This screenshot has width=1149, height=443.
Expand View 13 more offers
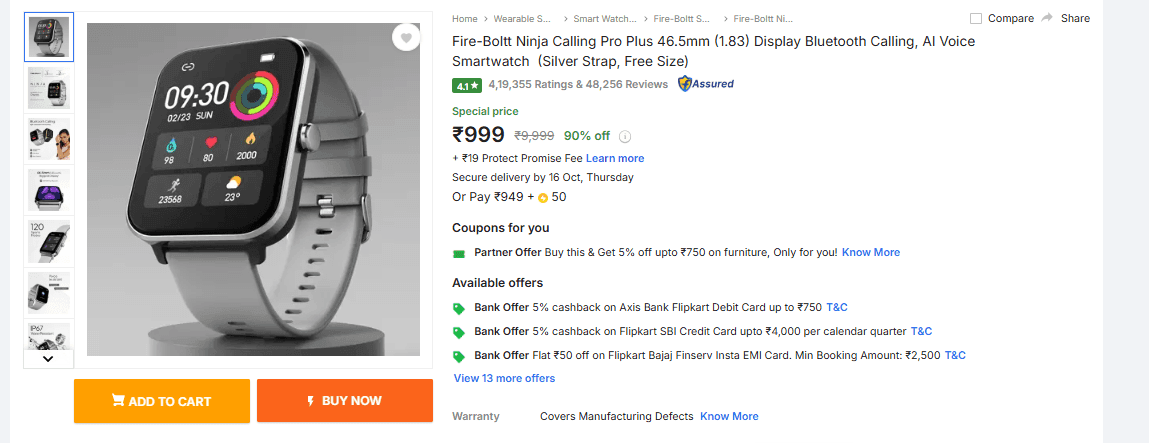tap(504, 378)
